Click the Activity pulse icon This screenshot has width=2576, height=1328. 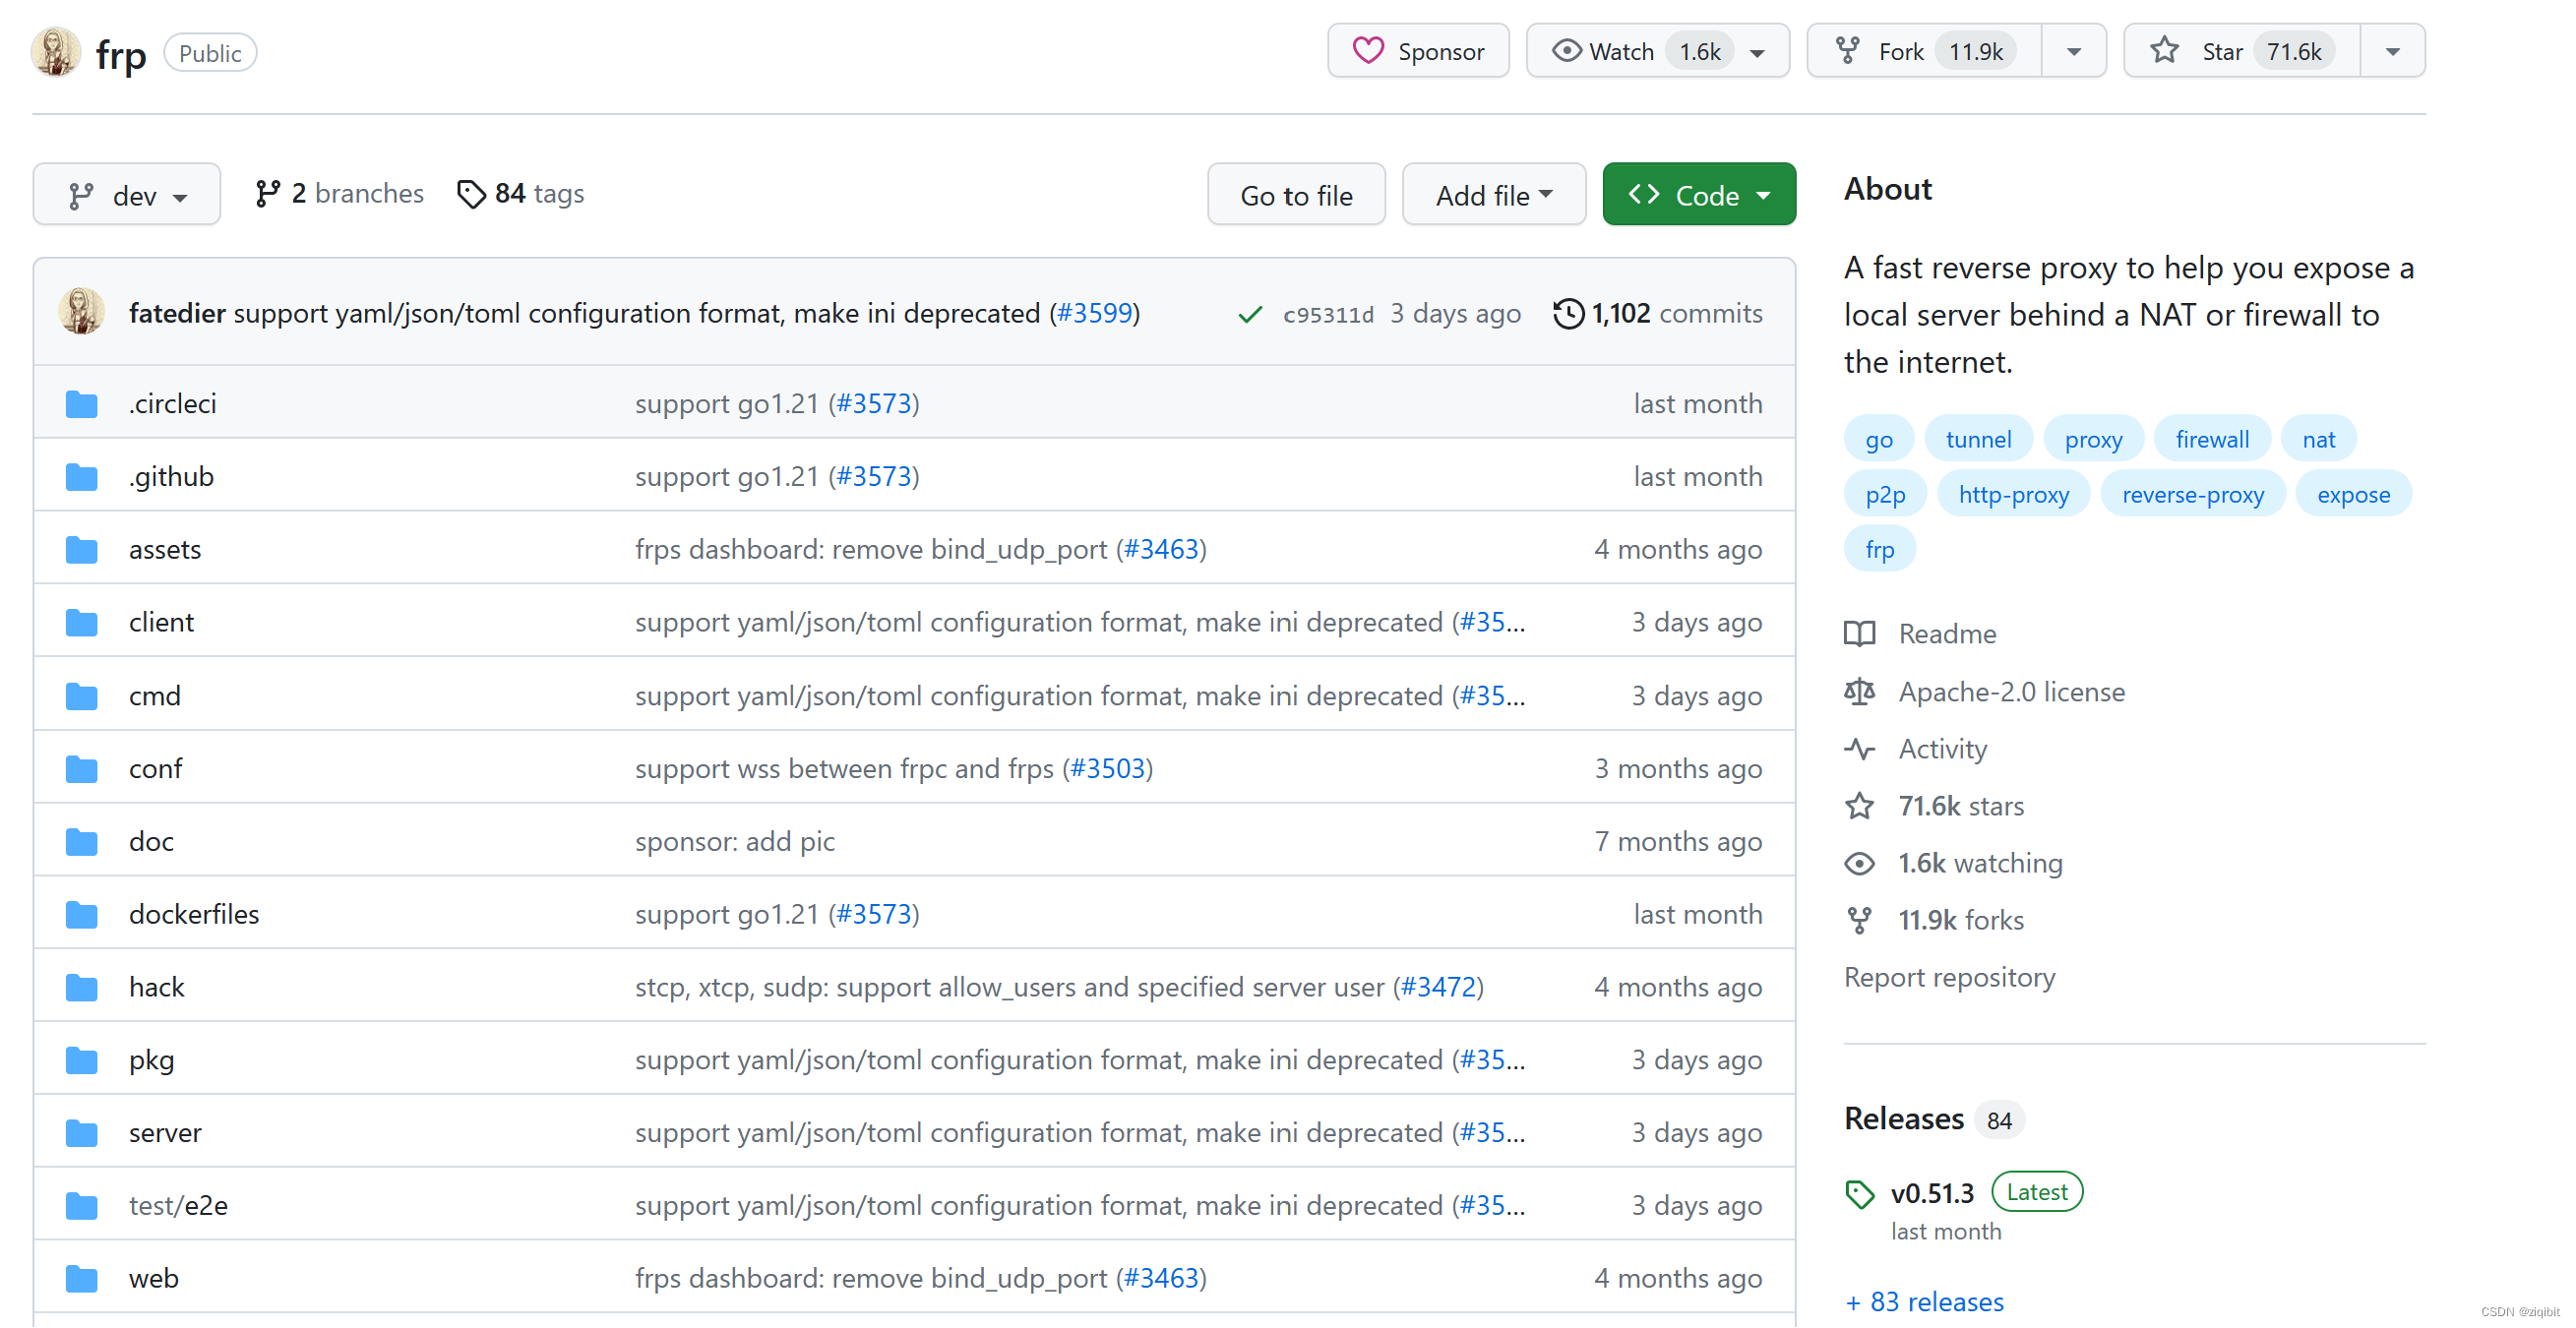[x=1859, y=749]
